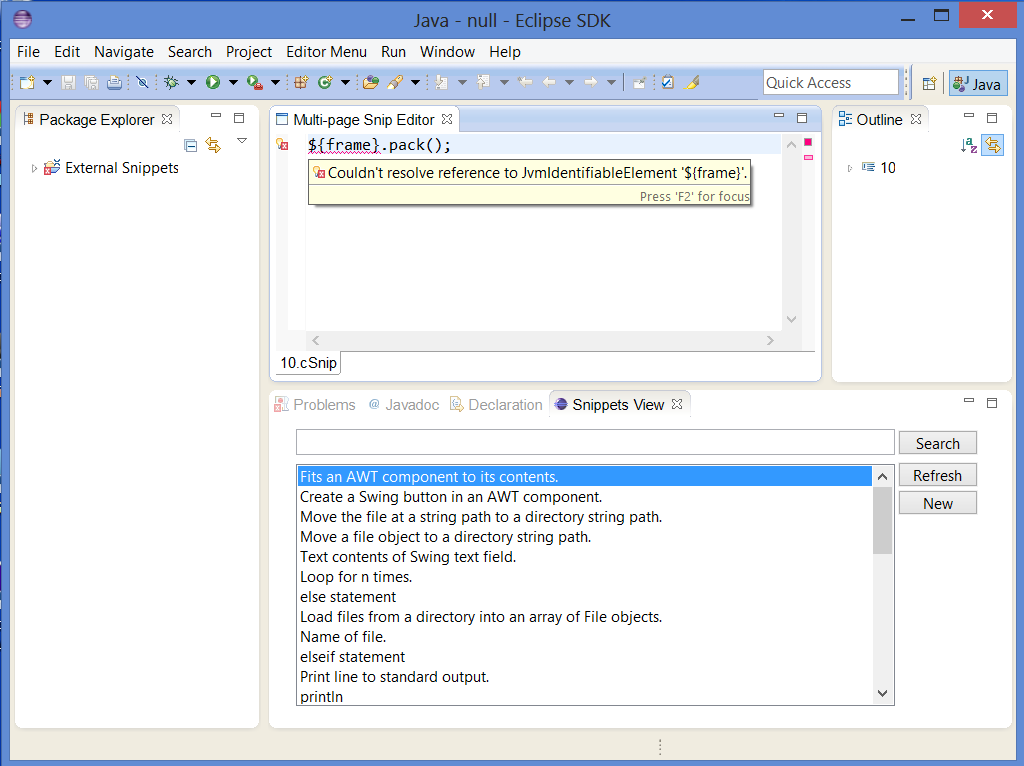Open the Run dropdown arrow

coord(233,82)
